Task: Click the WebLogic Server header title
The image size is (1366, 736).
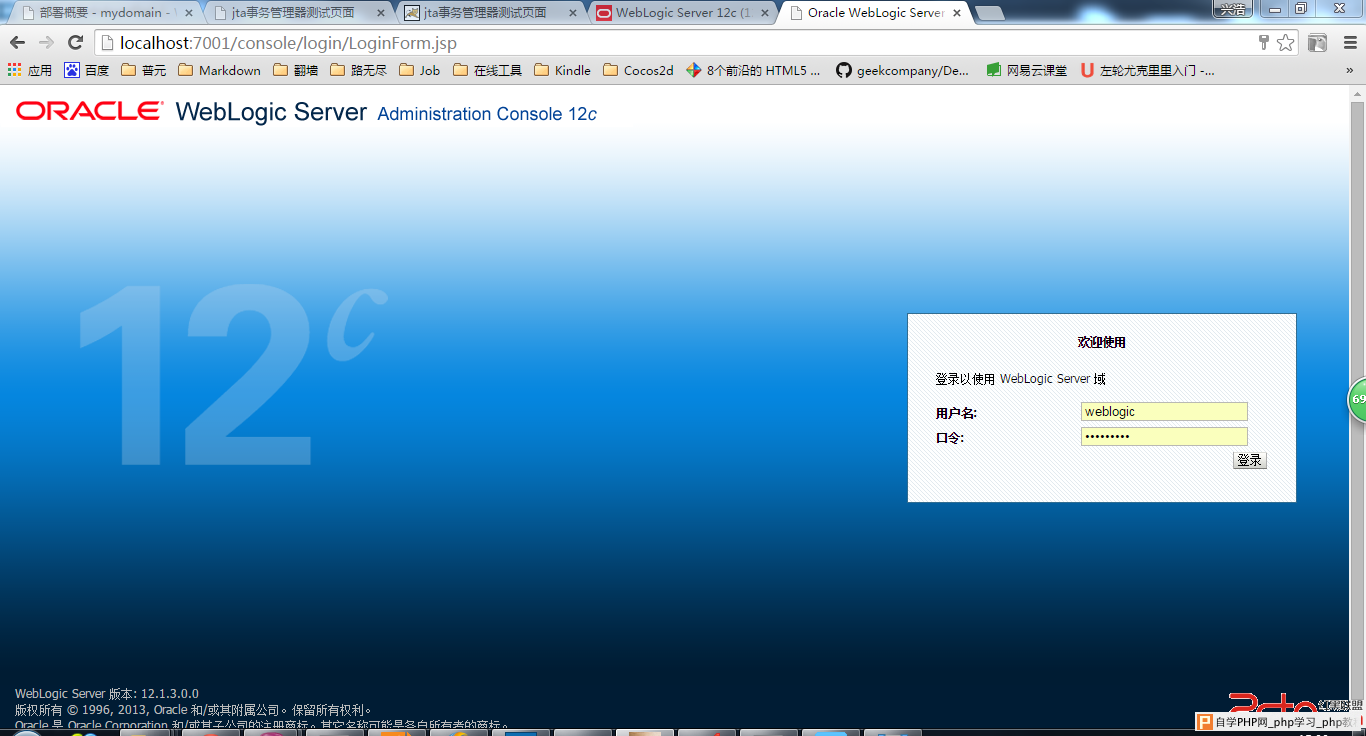Action: click(x=271, y=112)
